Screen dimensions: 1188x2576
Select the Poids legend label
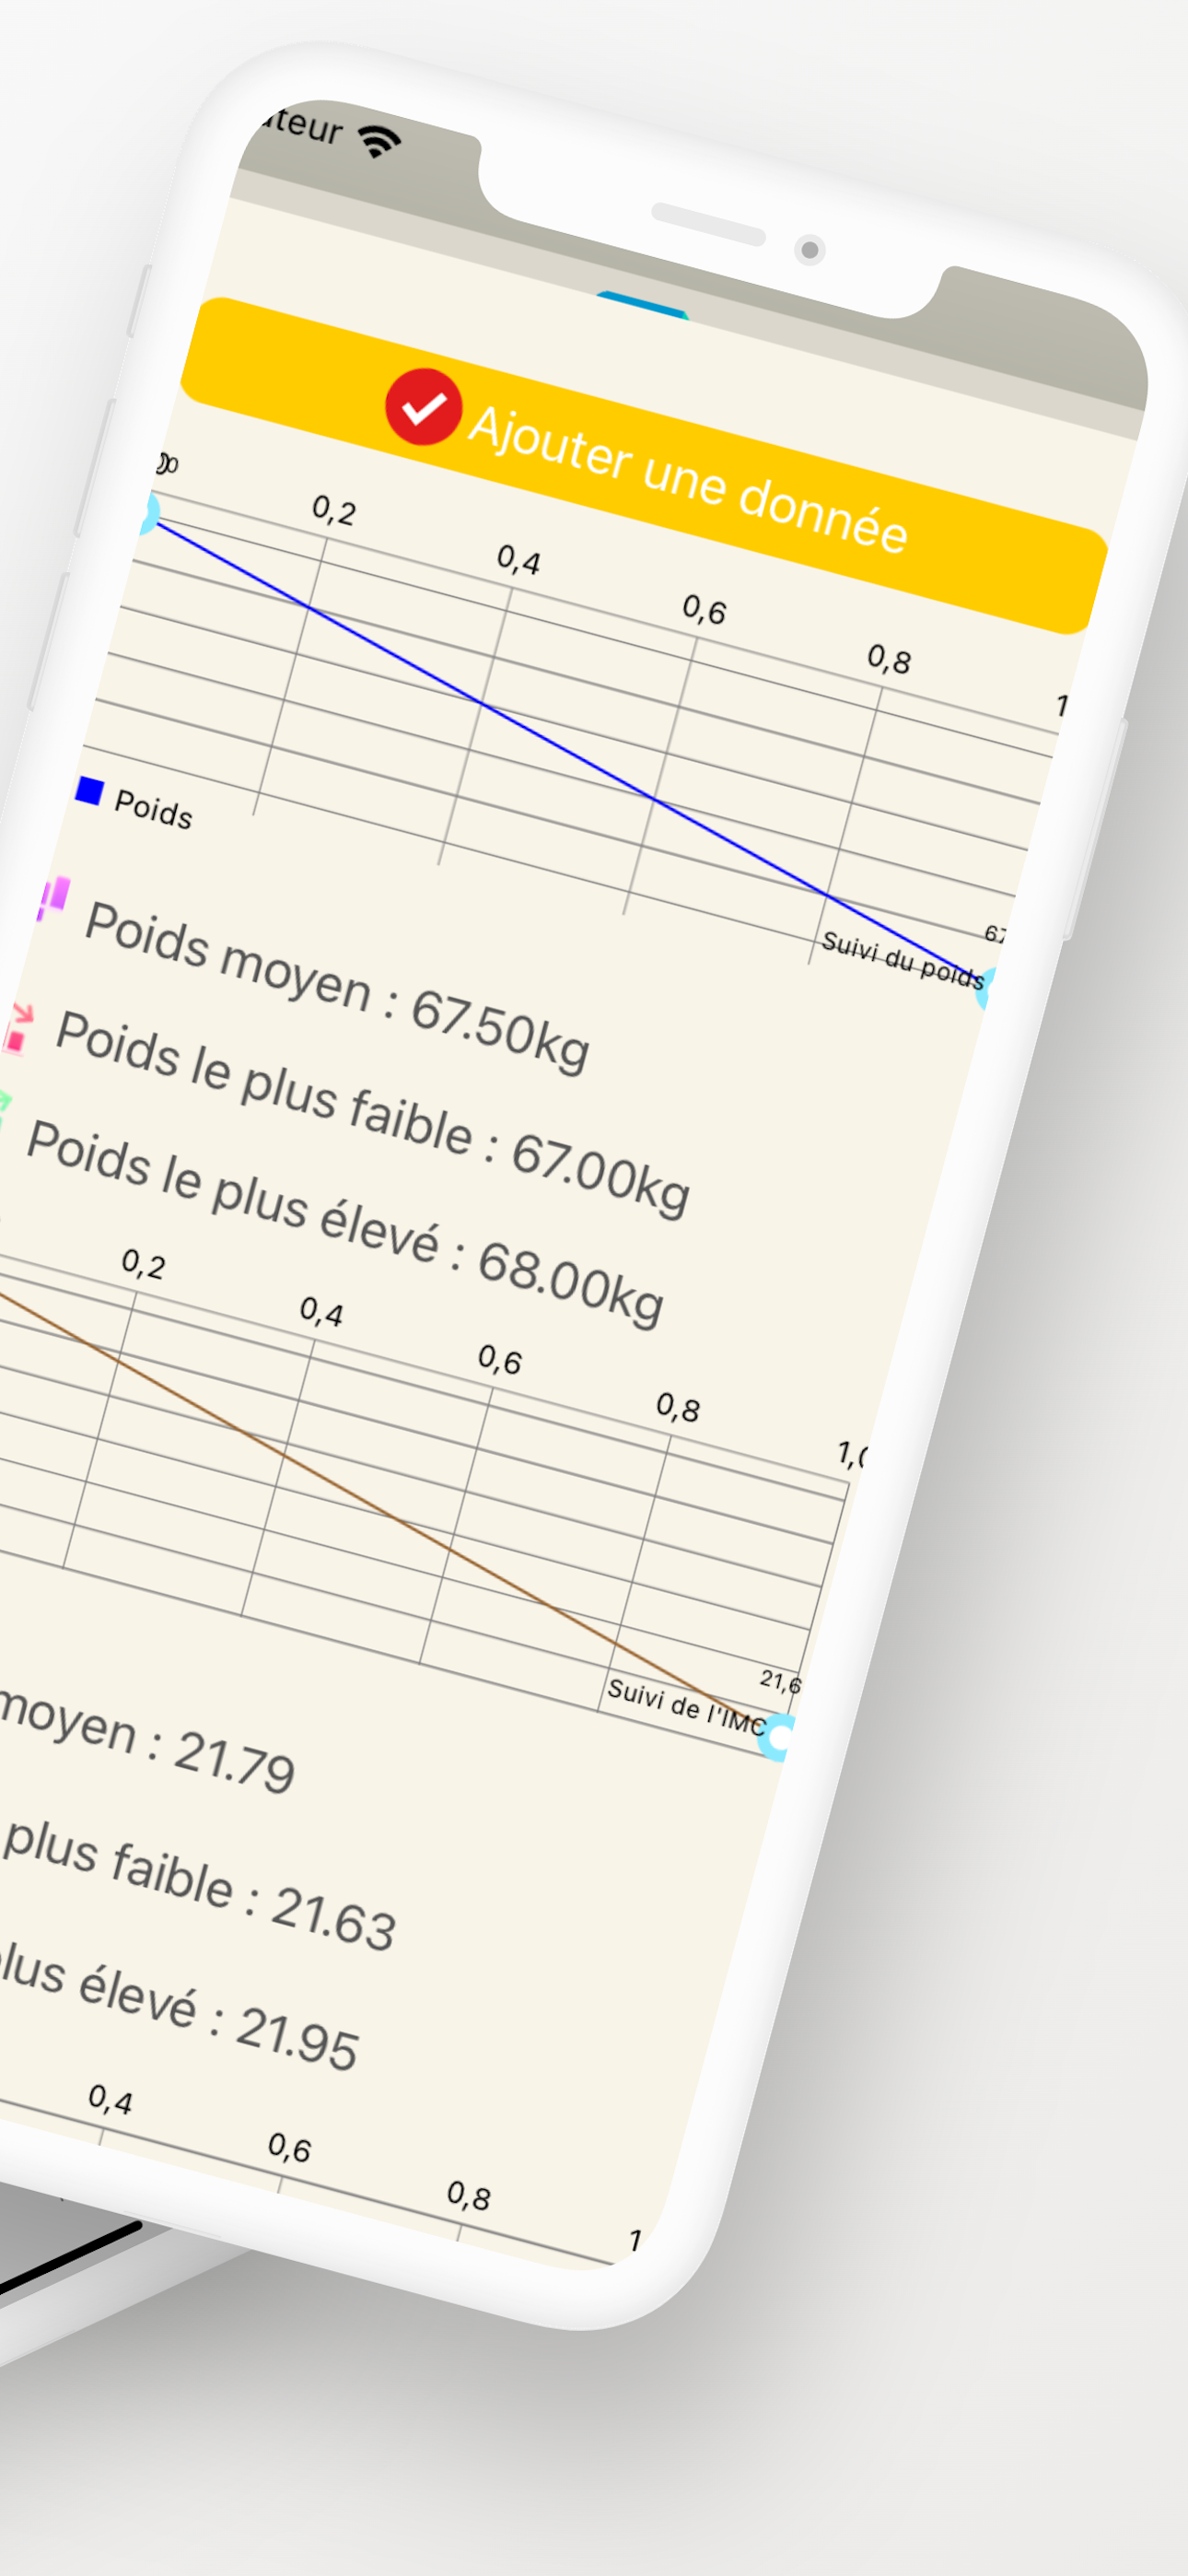click(153, 808)
